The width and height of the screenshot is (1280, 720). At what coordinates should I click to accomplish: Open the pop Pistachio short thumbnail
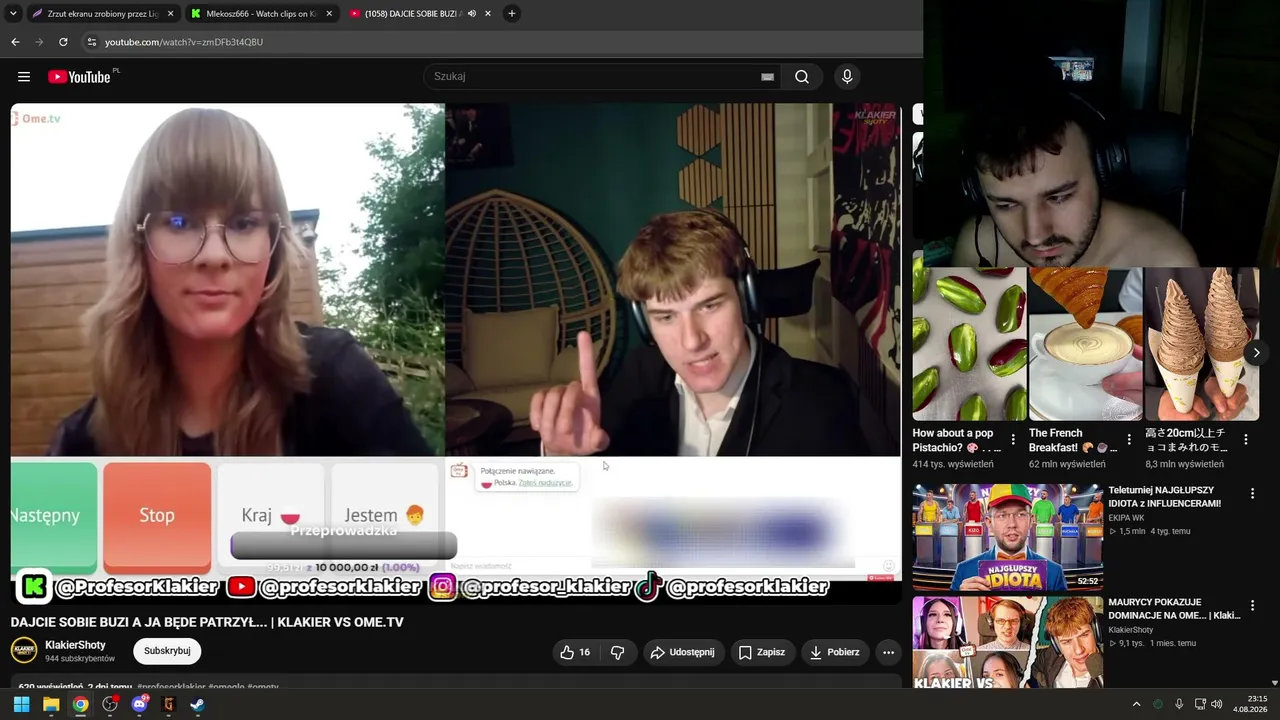click(969, 344)
